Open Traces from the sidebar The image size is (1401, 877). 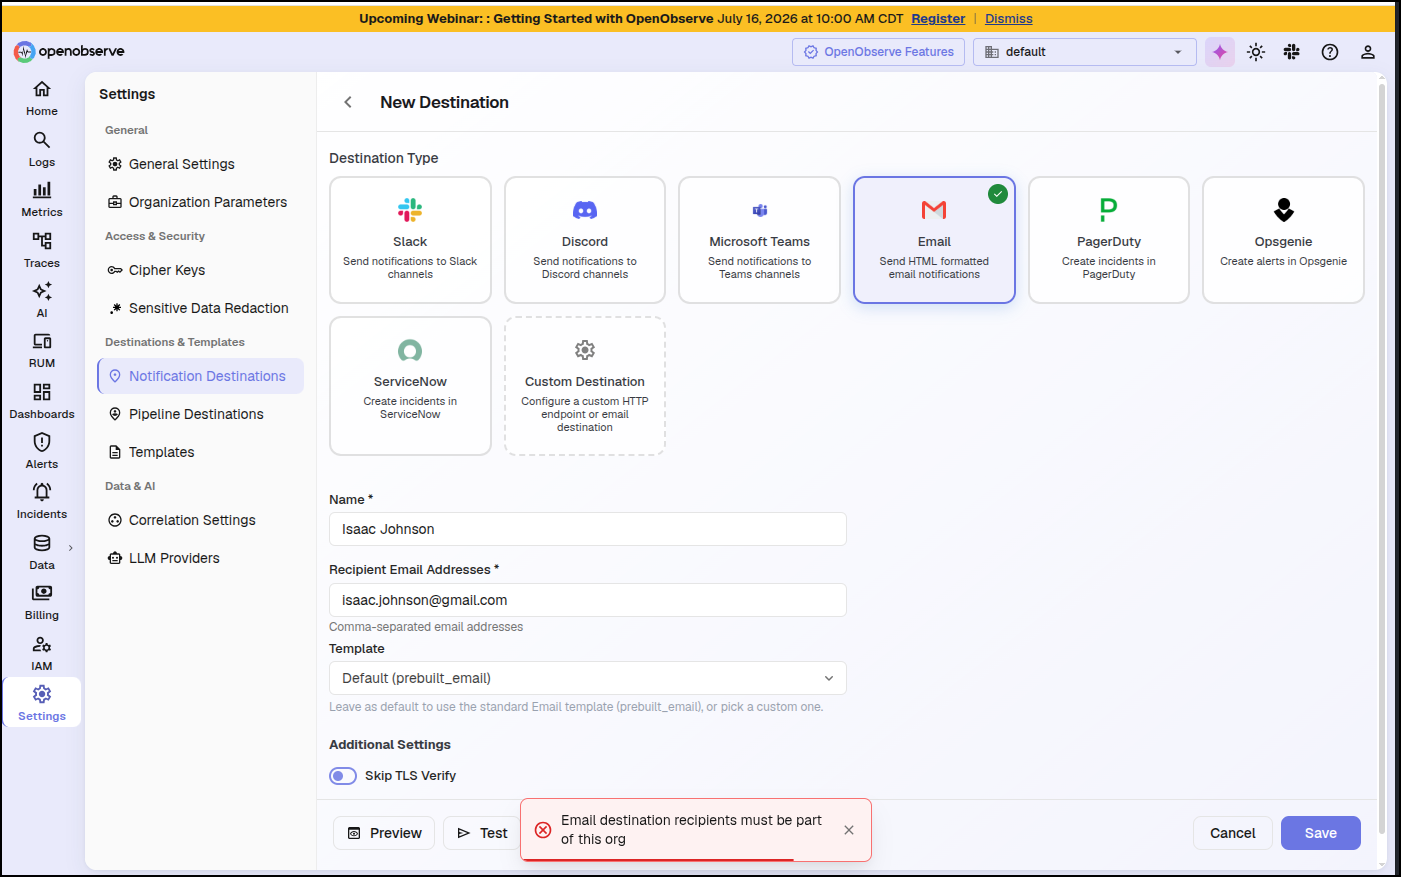[42, 250]
